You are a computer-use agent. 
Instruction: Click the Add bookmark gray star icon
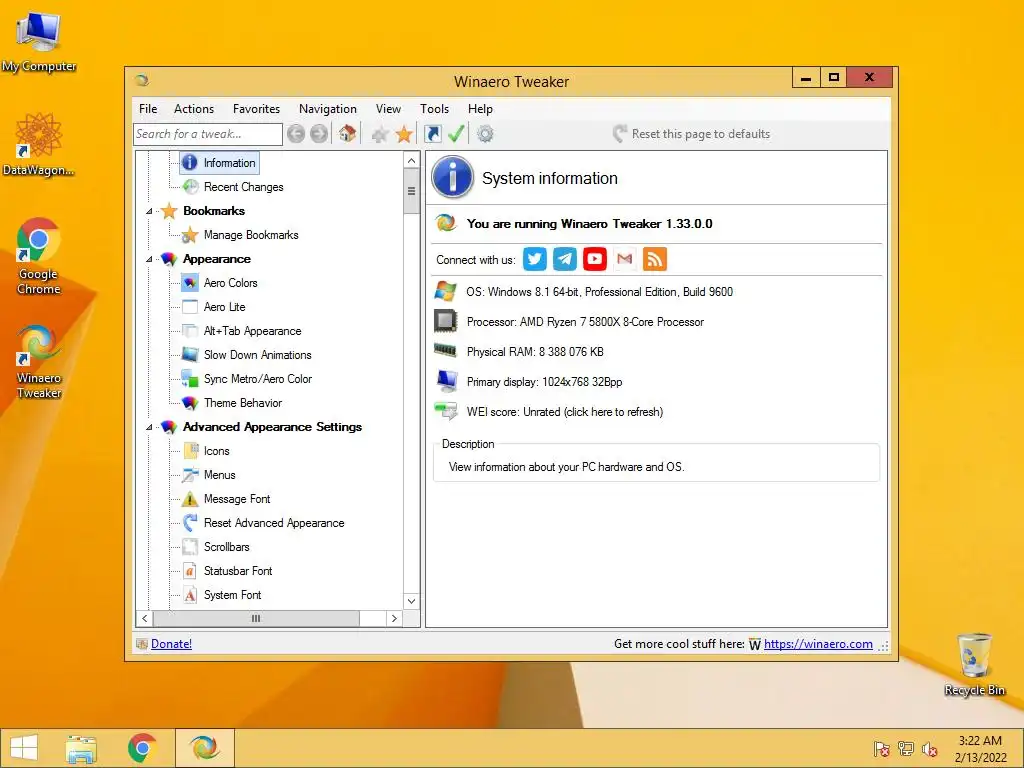point(379,134)
